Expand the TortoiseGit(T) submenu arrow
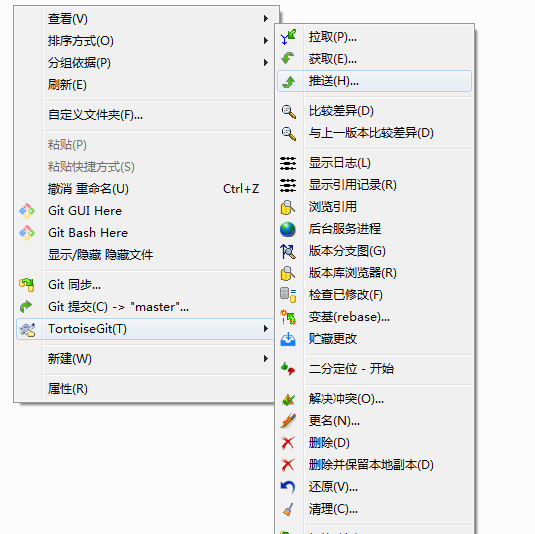This screenshot has width=535, height=534. click(x=265, y=329)
